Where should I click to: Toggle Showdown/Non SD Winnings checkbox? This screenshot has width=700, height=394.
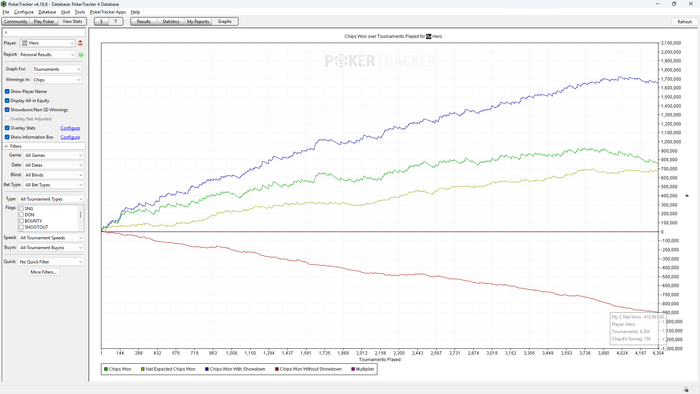7,110
